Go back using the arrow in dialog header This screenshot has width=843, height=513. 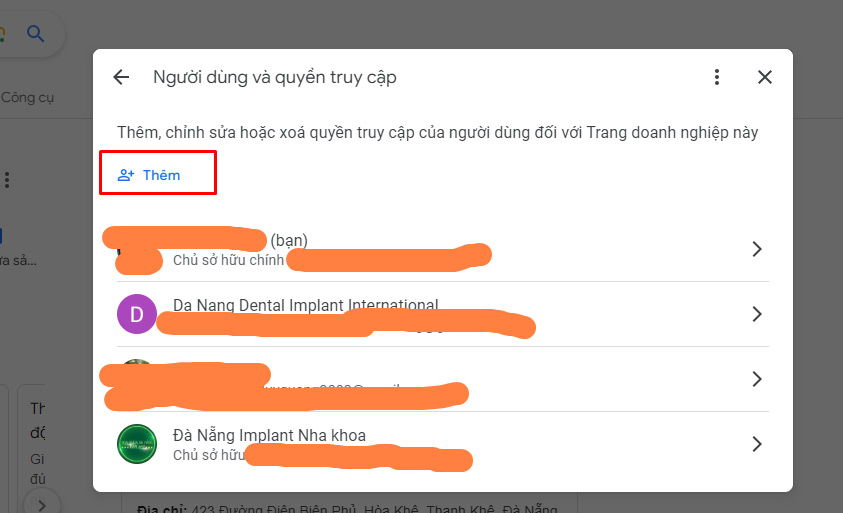pos(122,77)
